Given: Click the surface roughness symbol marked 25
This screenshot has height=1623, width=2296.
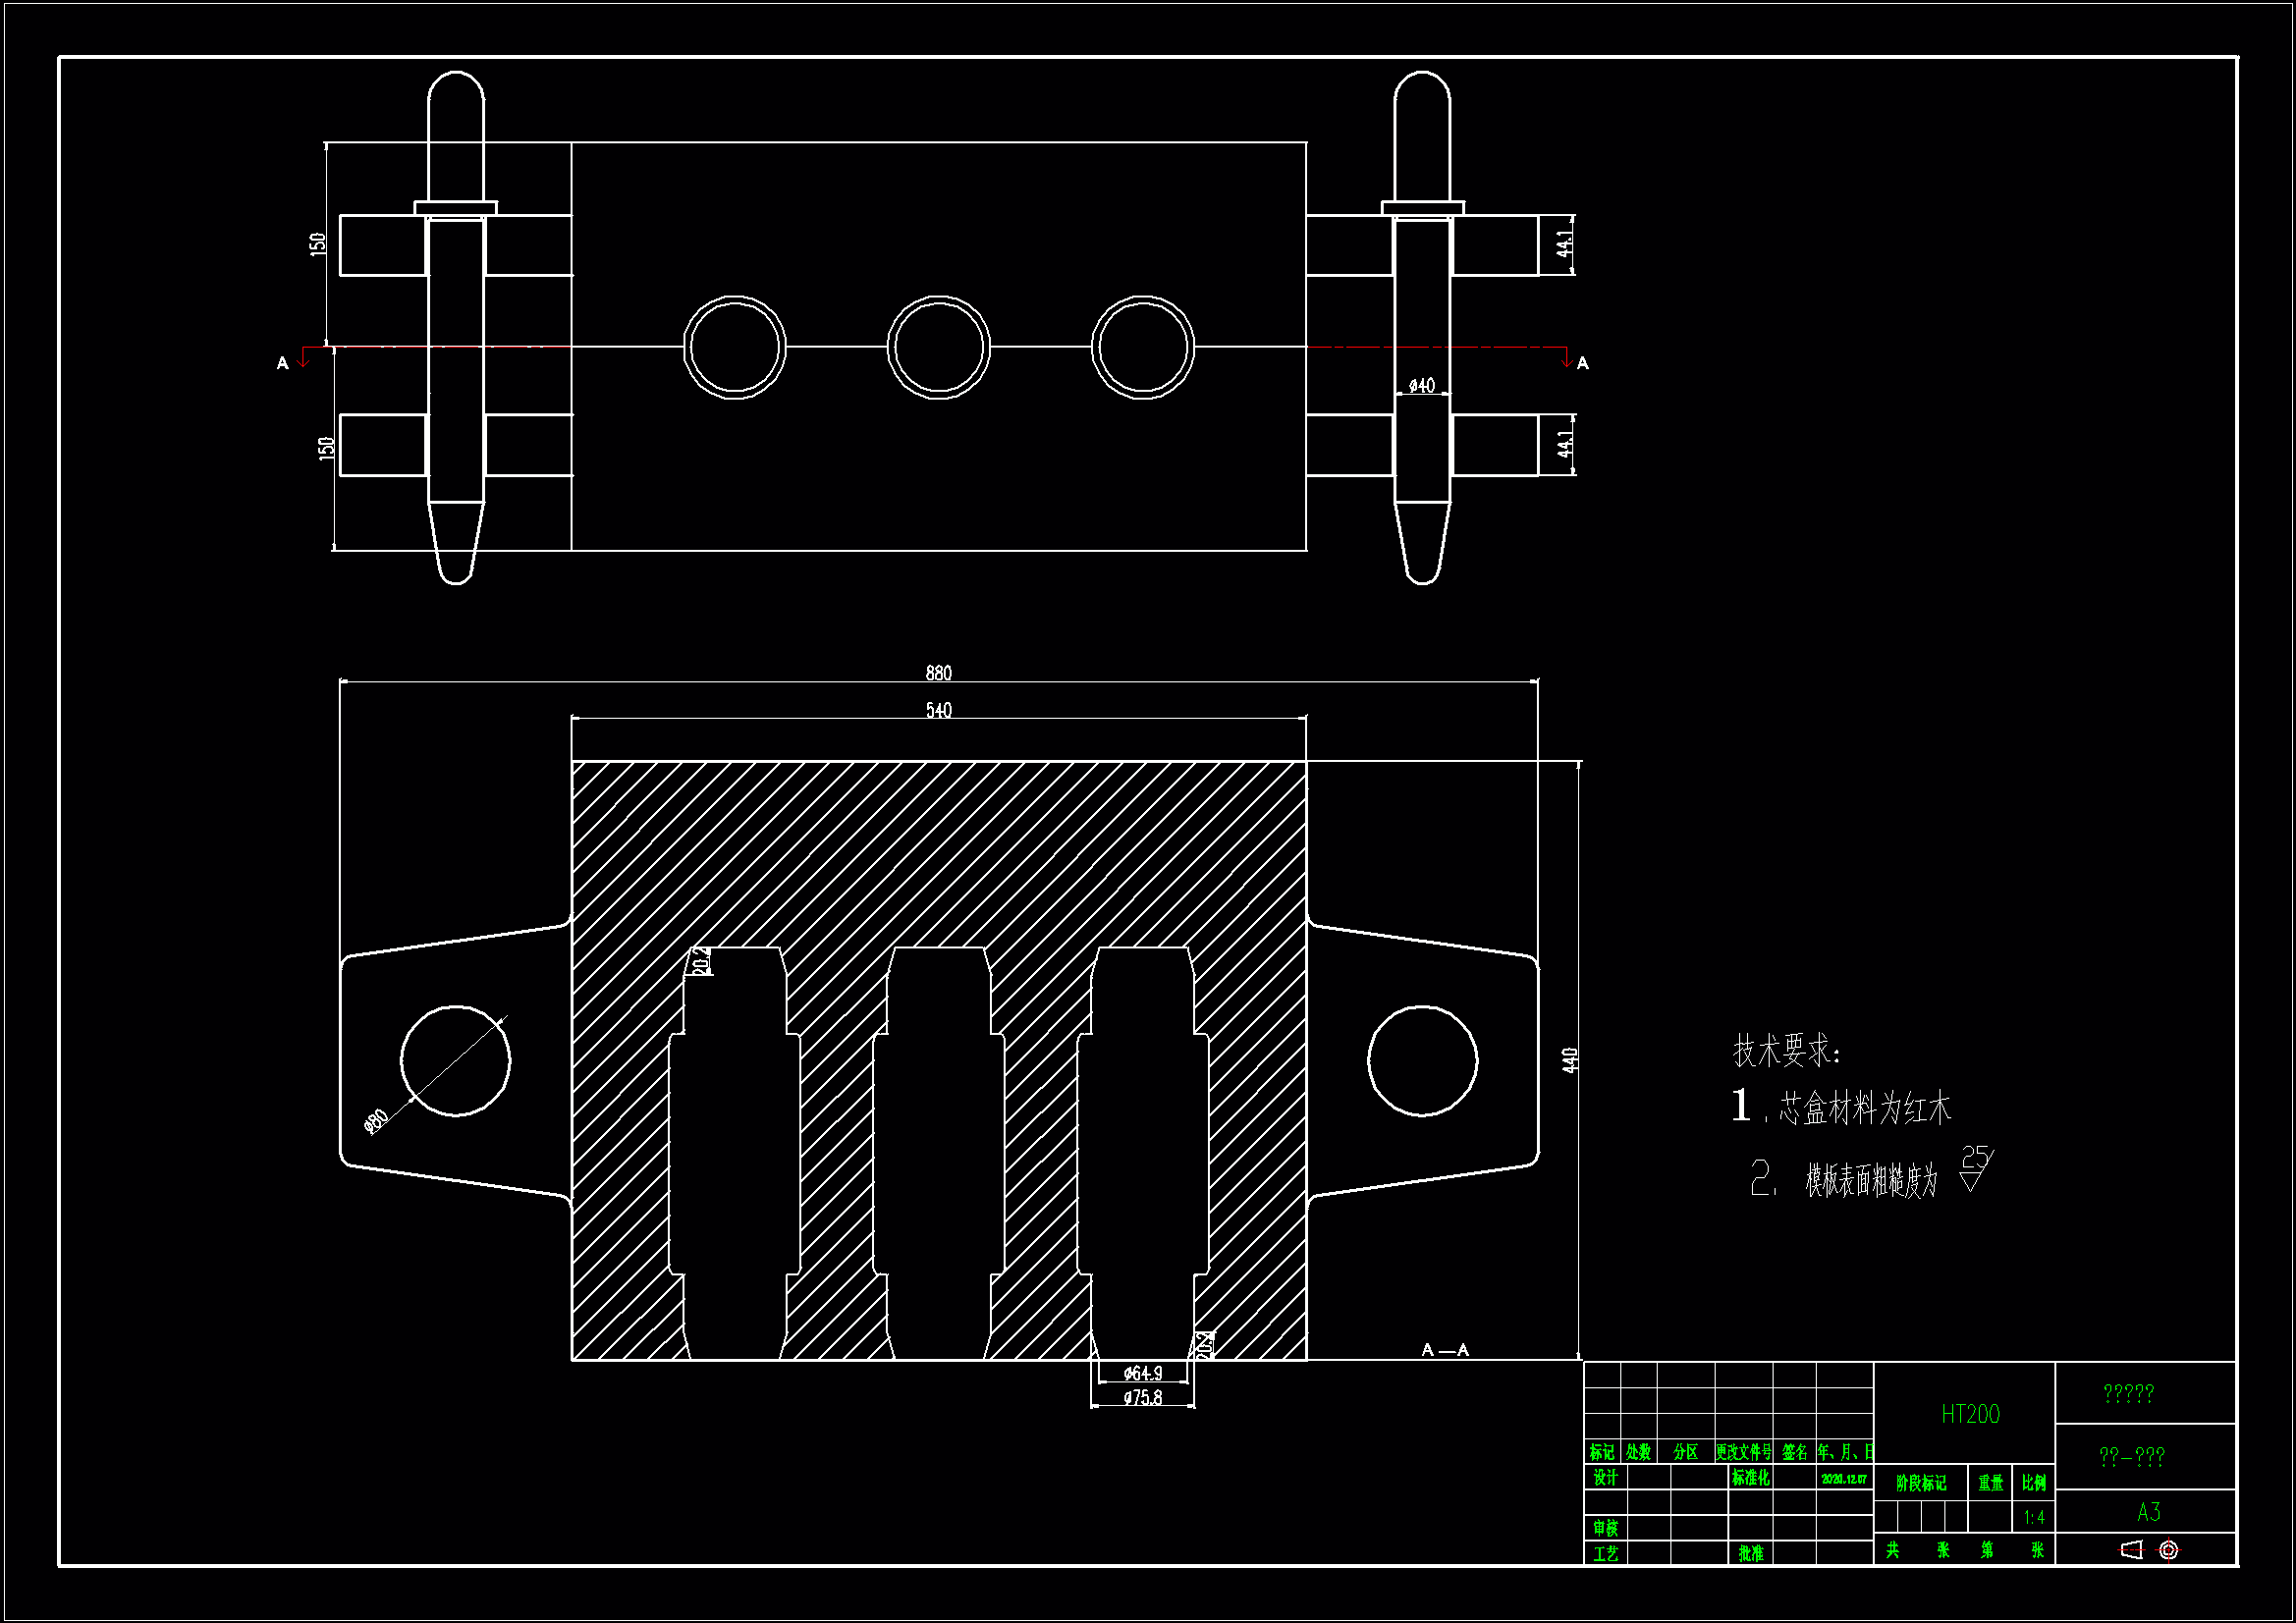Looking at the screenshot, I should coord(1974,1169).
